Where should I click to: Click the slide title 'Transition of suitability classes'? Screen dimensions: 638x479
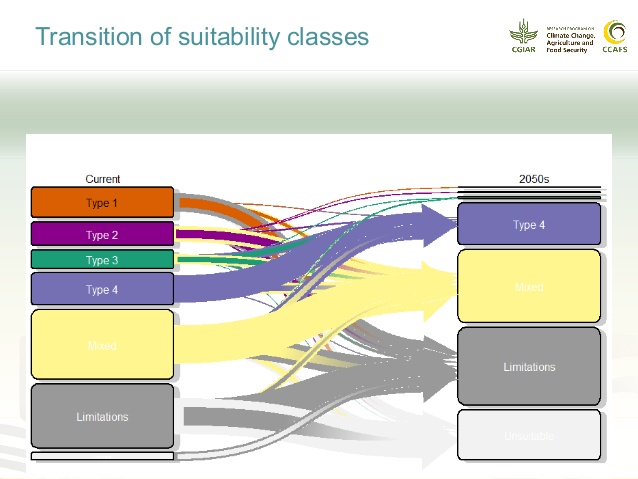tap(202, 37)
